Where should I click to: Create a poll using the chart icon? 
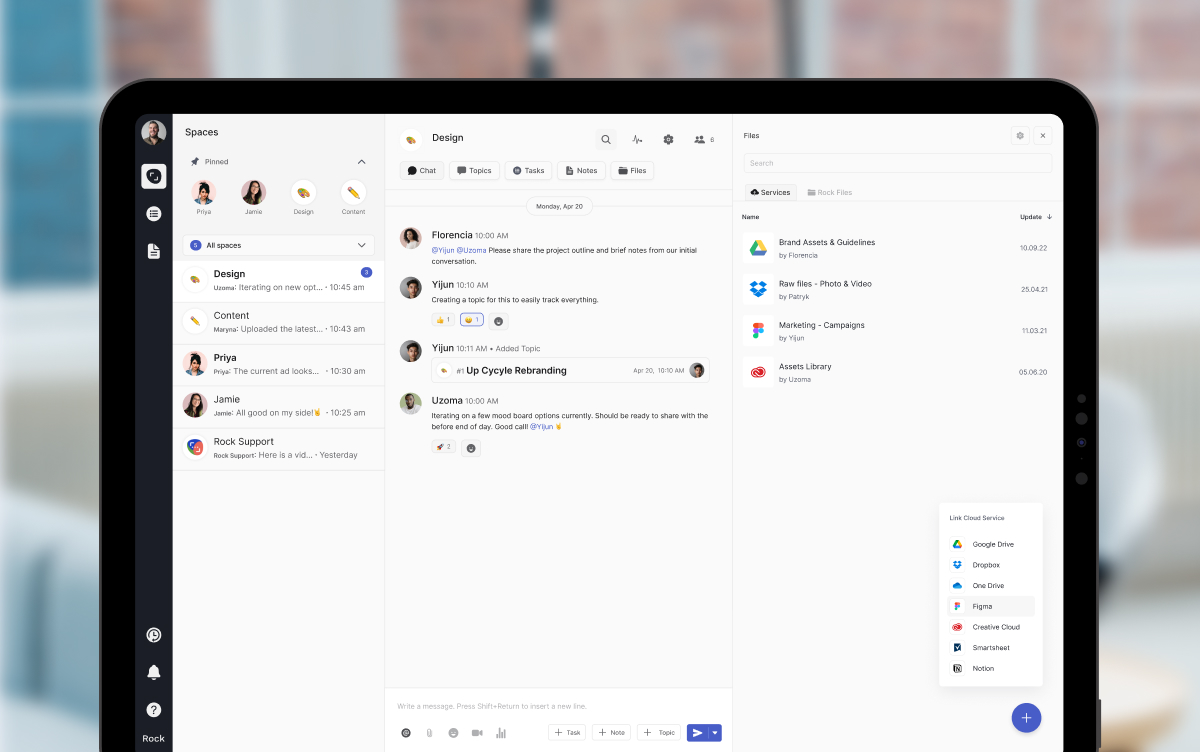501,732
